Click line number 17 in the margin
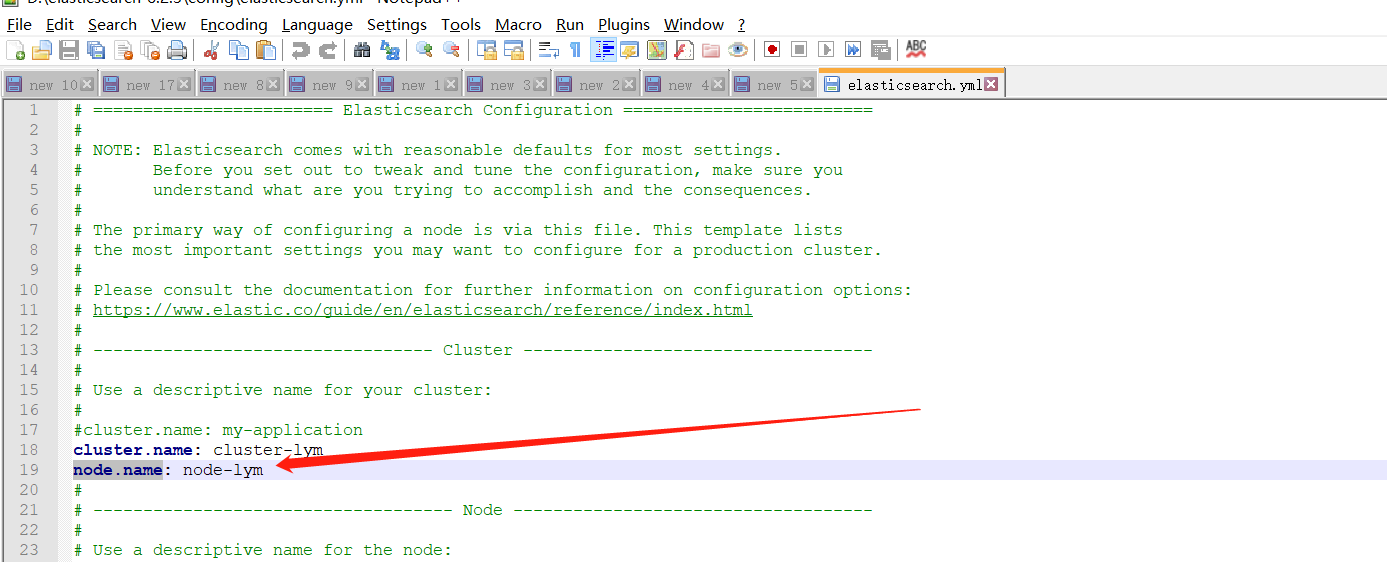Viewport: 1387px width, 562px height. coord(28,430)
